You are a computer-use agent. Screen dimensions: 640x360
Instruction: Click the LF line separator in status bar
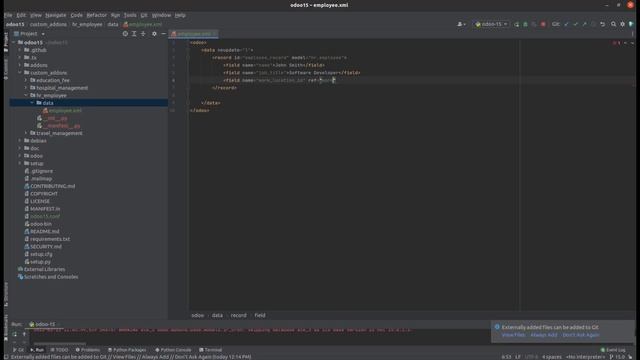518,357
